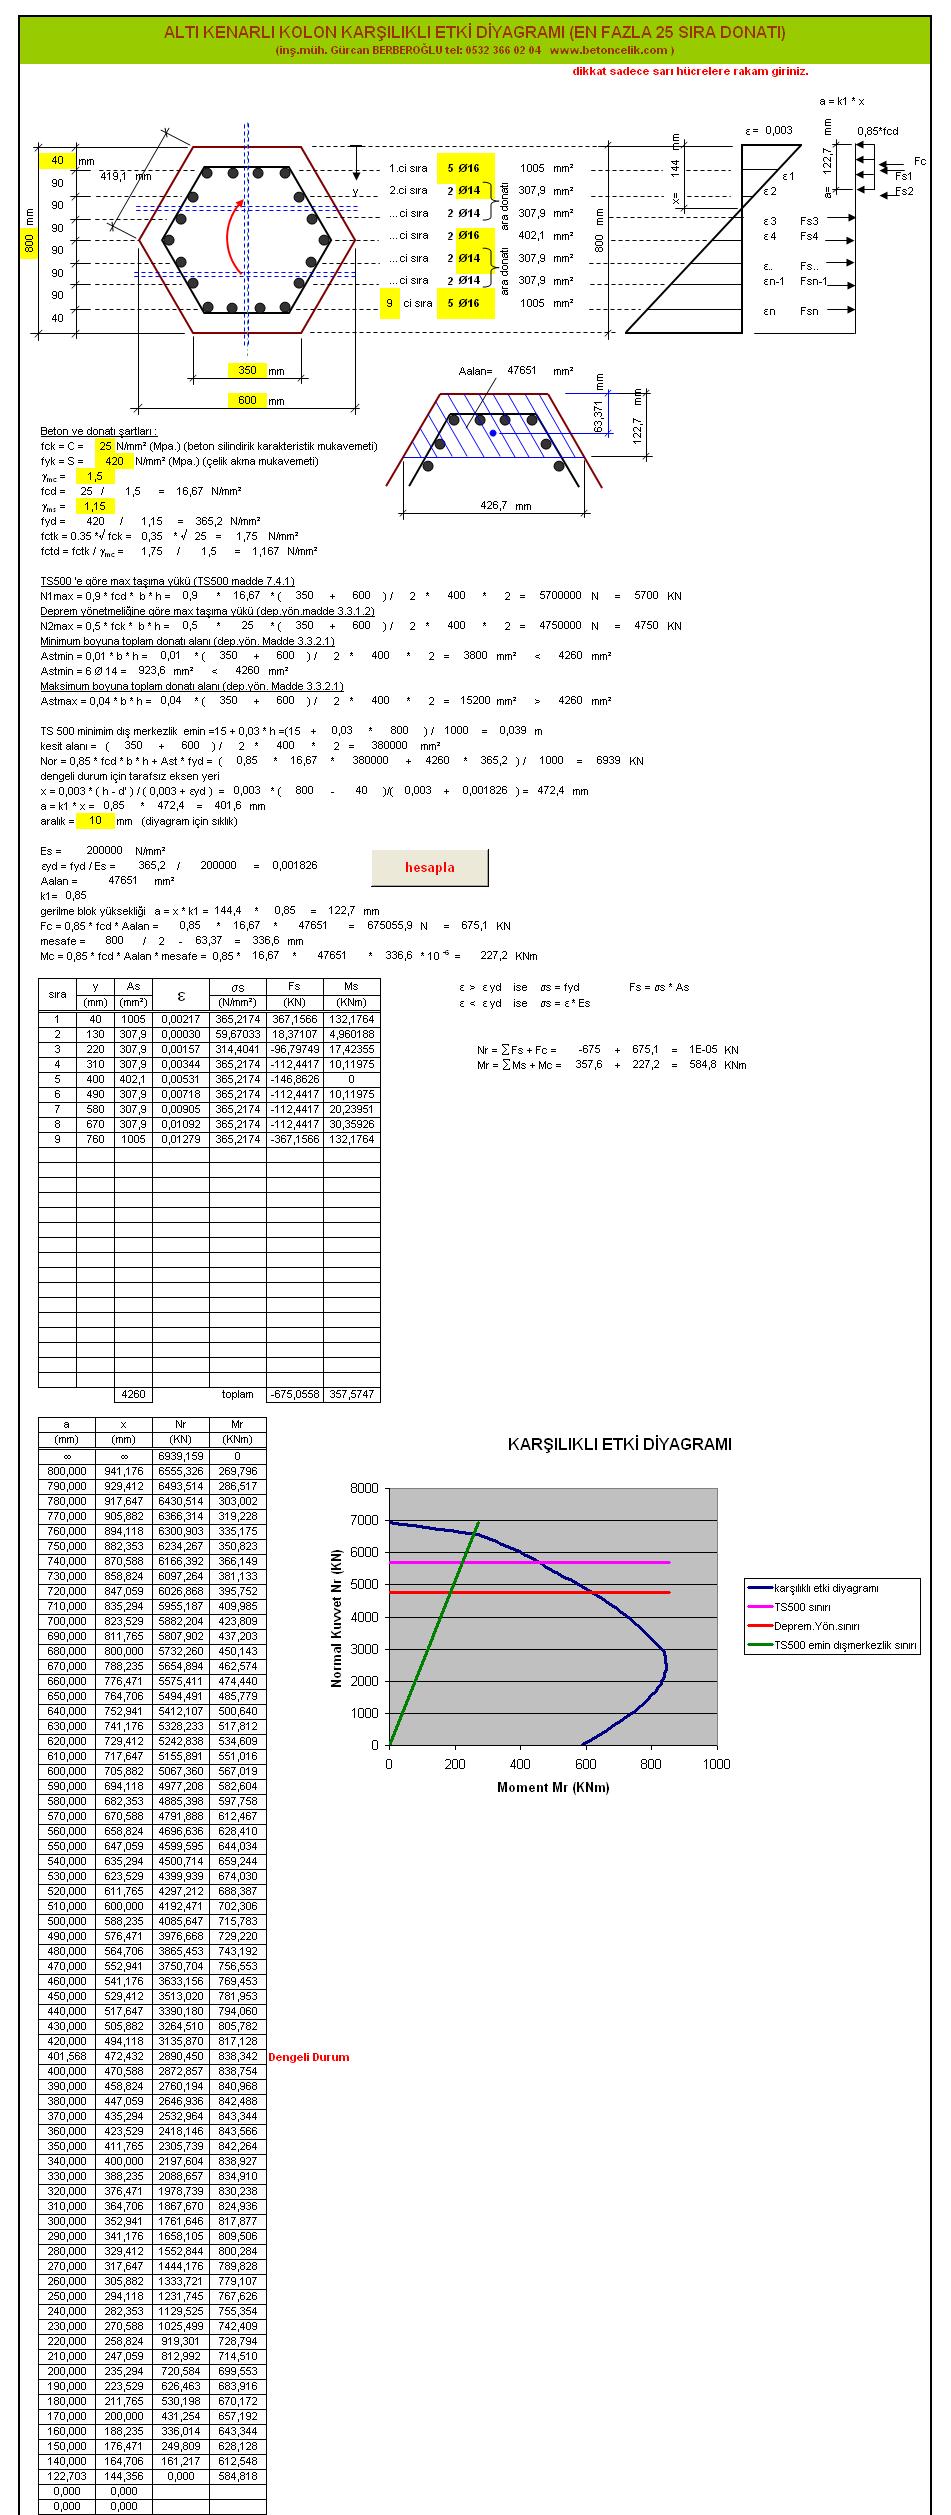Click the hesapla button
This screenshot has height=2515, width=951.
pos(429,867)
